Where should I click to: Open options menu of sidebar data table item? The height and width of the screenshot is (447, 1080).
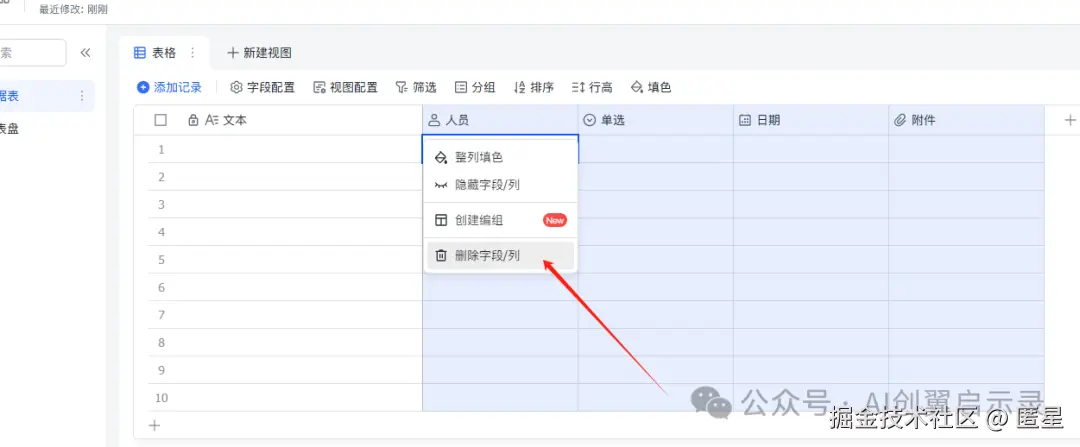pos(82,96)
